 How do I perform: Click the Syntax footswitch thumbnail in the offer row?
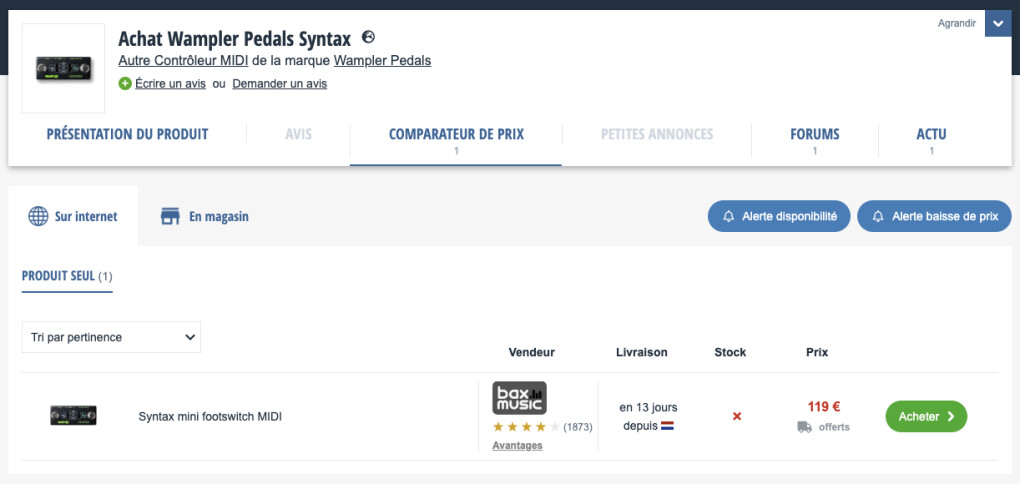[74, 416]
